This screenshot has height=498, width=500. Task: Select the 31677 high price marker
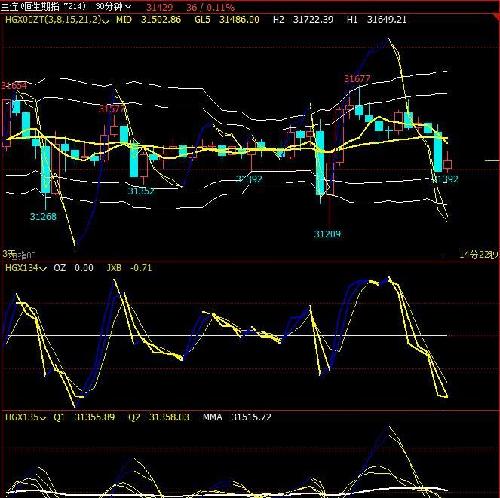pyautogui.click(x=357, y=79)
